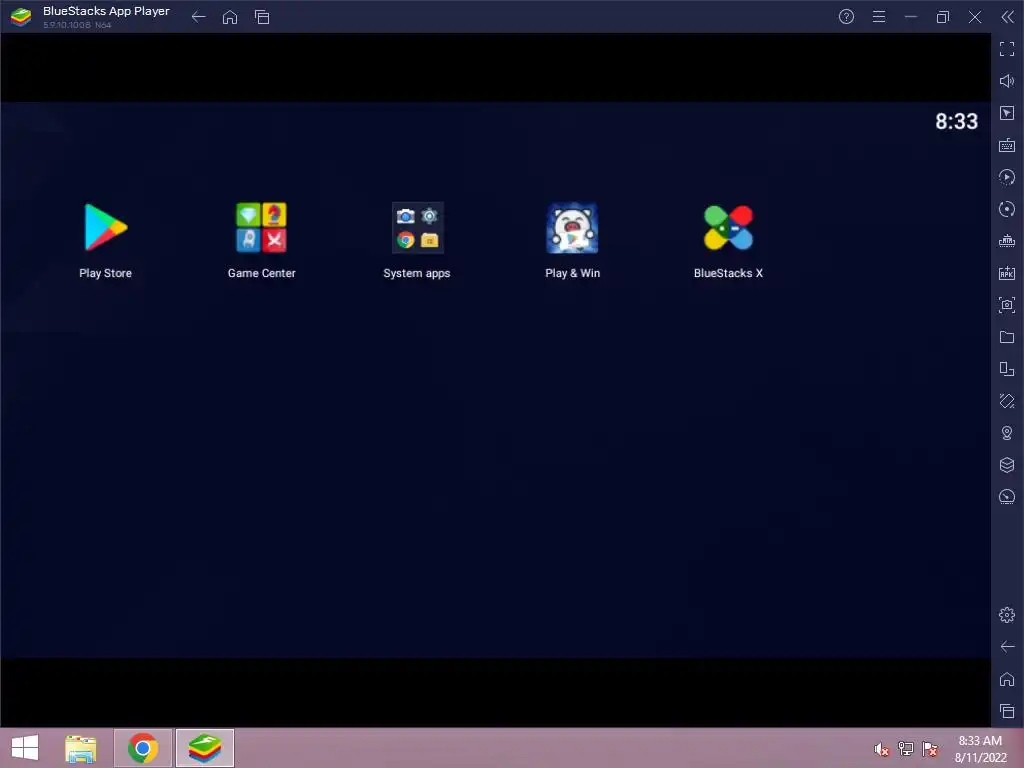Click the back arrow in title bar
The width and height of the screenshot is (1024, 768).
click(199, 17)
